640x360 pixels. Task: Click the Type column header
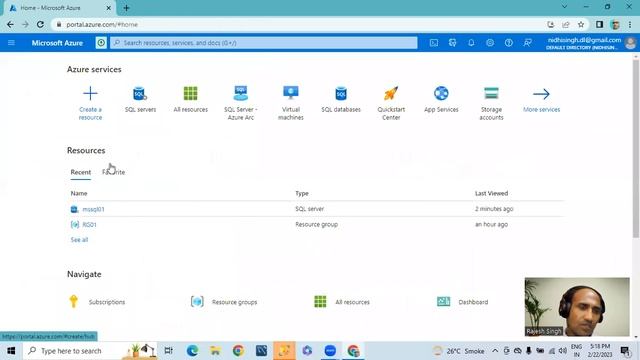(x=302, y=193)
